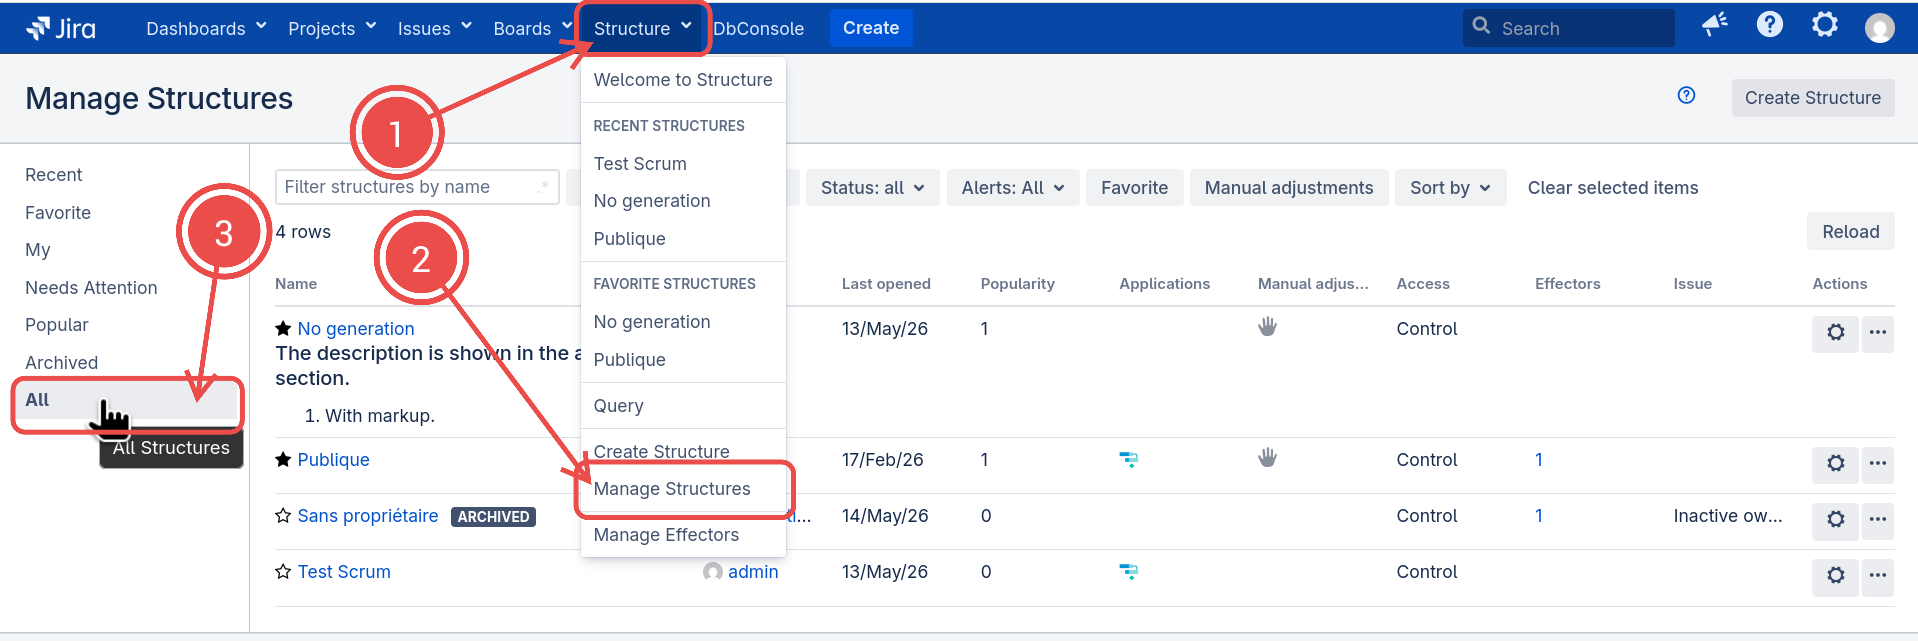The height and width of the screenshot is (641, 1918).
Task: Open settings gear for Test Scrum row
Action: (1836, 576)
